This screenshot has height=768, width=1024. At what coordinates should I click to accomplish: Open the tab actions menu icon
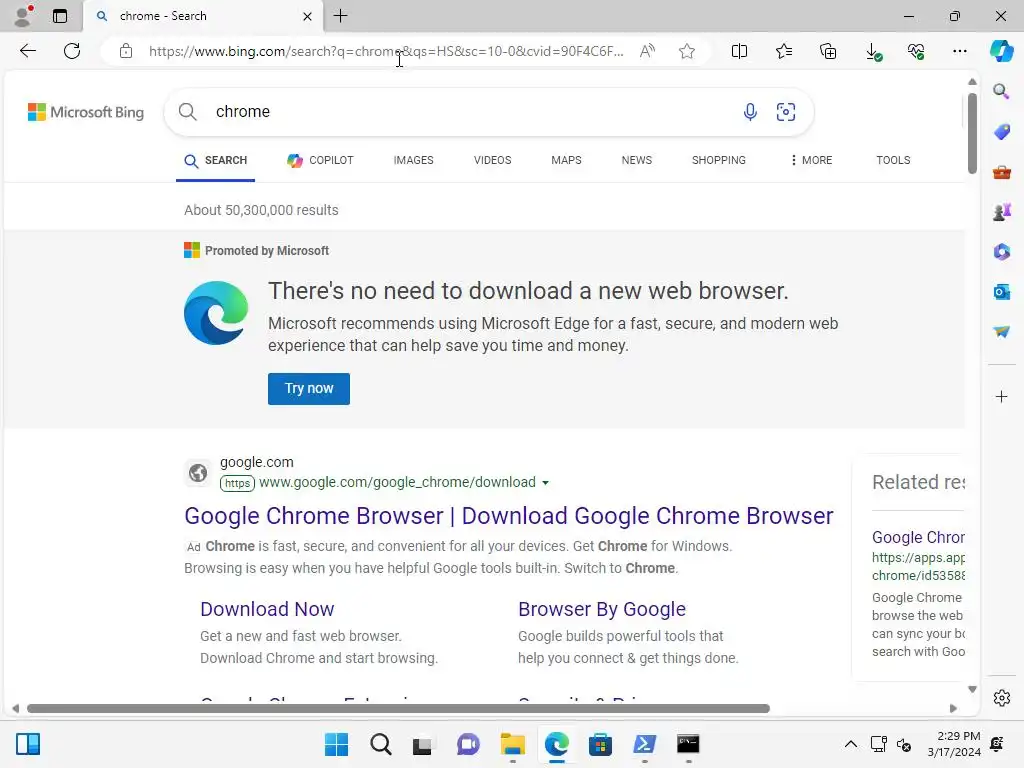pos(59,16)
